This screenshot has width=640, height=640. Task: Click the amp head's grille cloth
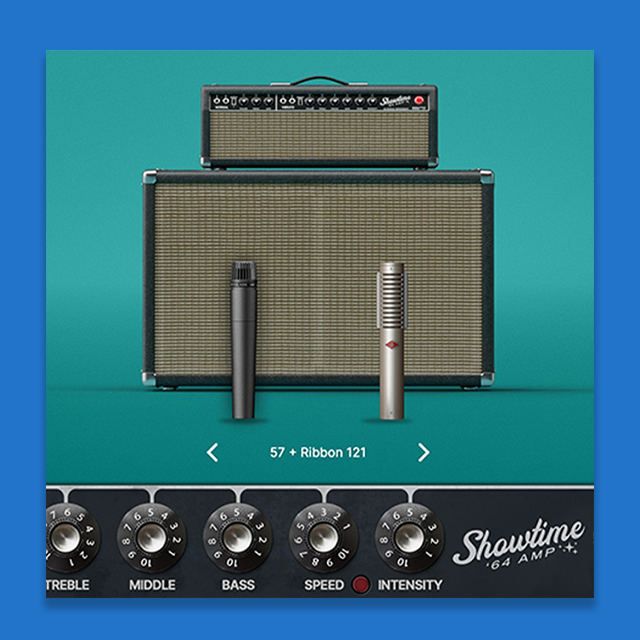point(319,139)
